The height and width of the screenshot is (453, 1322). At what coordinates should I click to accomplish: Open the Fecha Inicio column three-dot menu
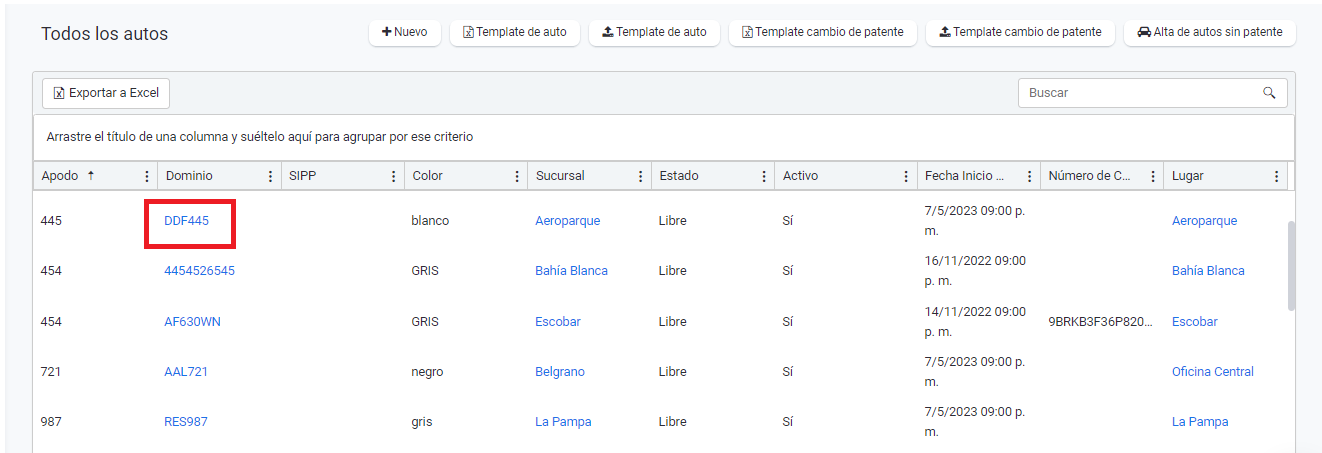(1029, 176)
